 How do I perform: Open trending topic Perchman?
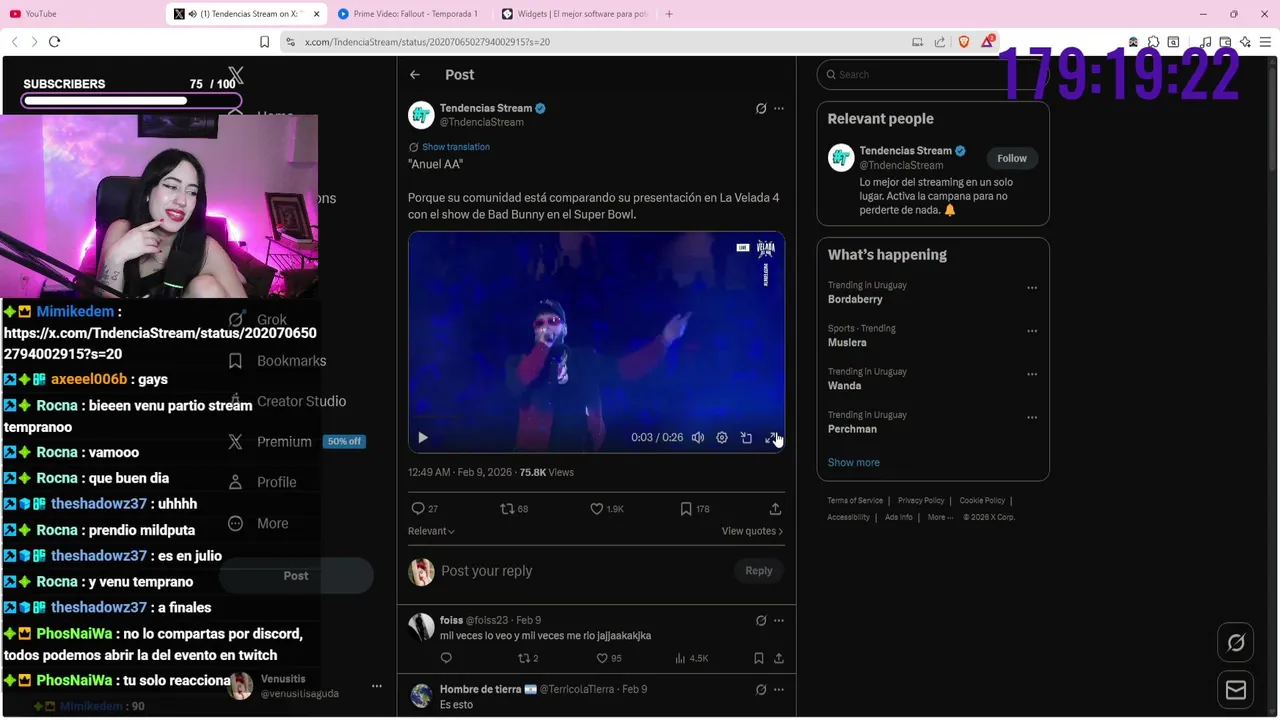click(852, 428)
